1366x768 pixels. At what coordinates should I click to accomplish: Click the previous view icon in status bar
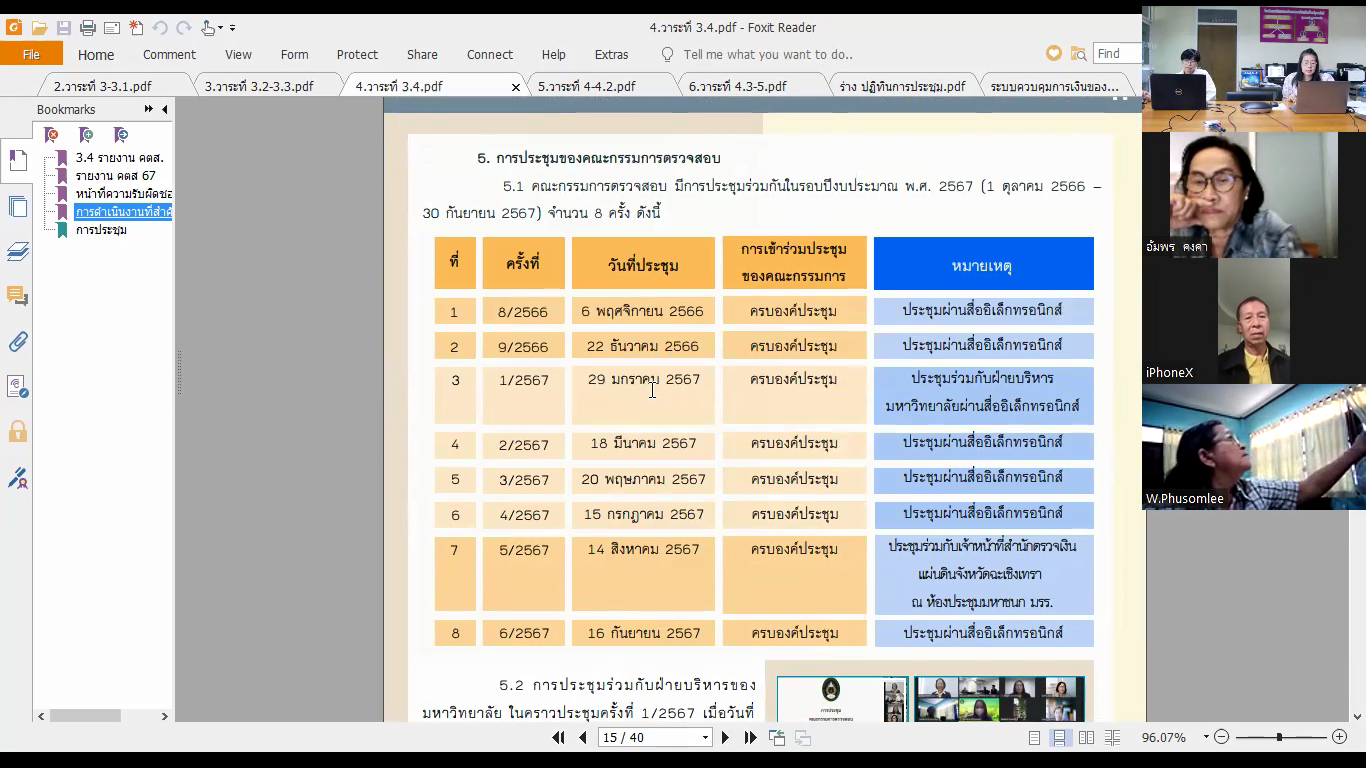[x=777, y=737]
